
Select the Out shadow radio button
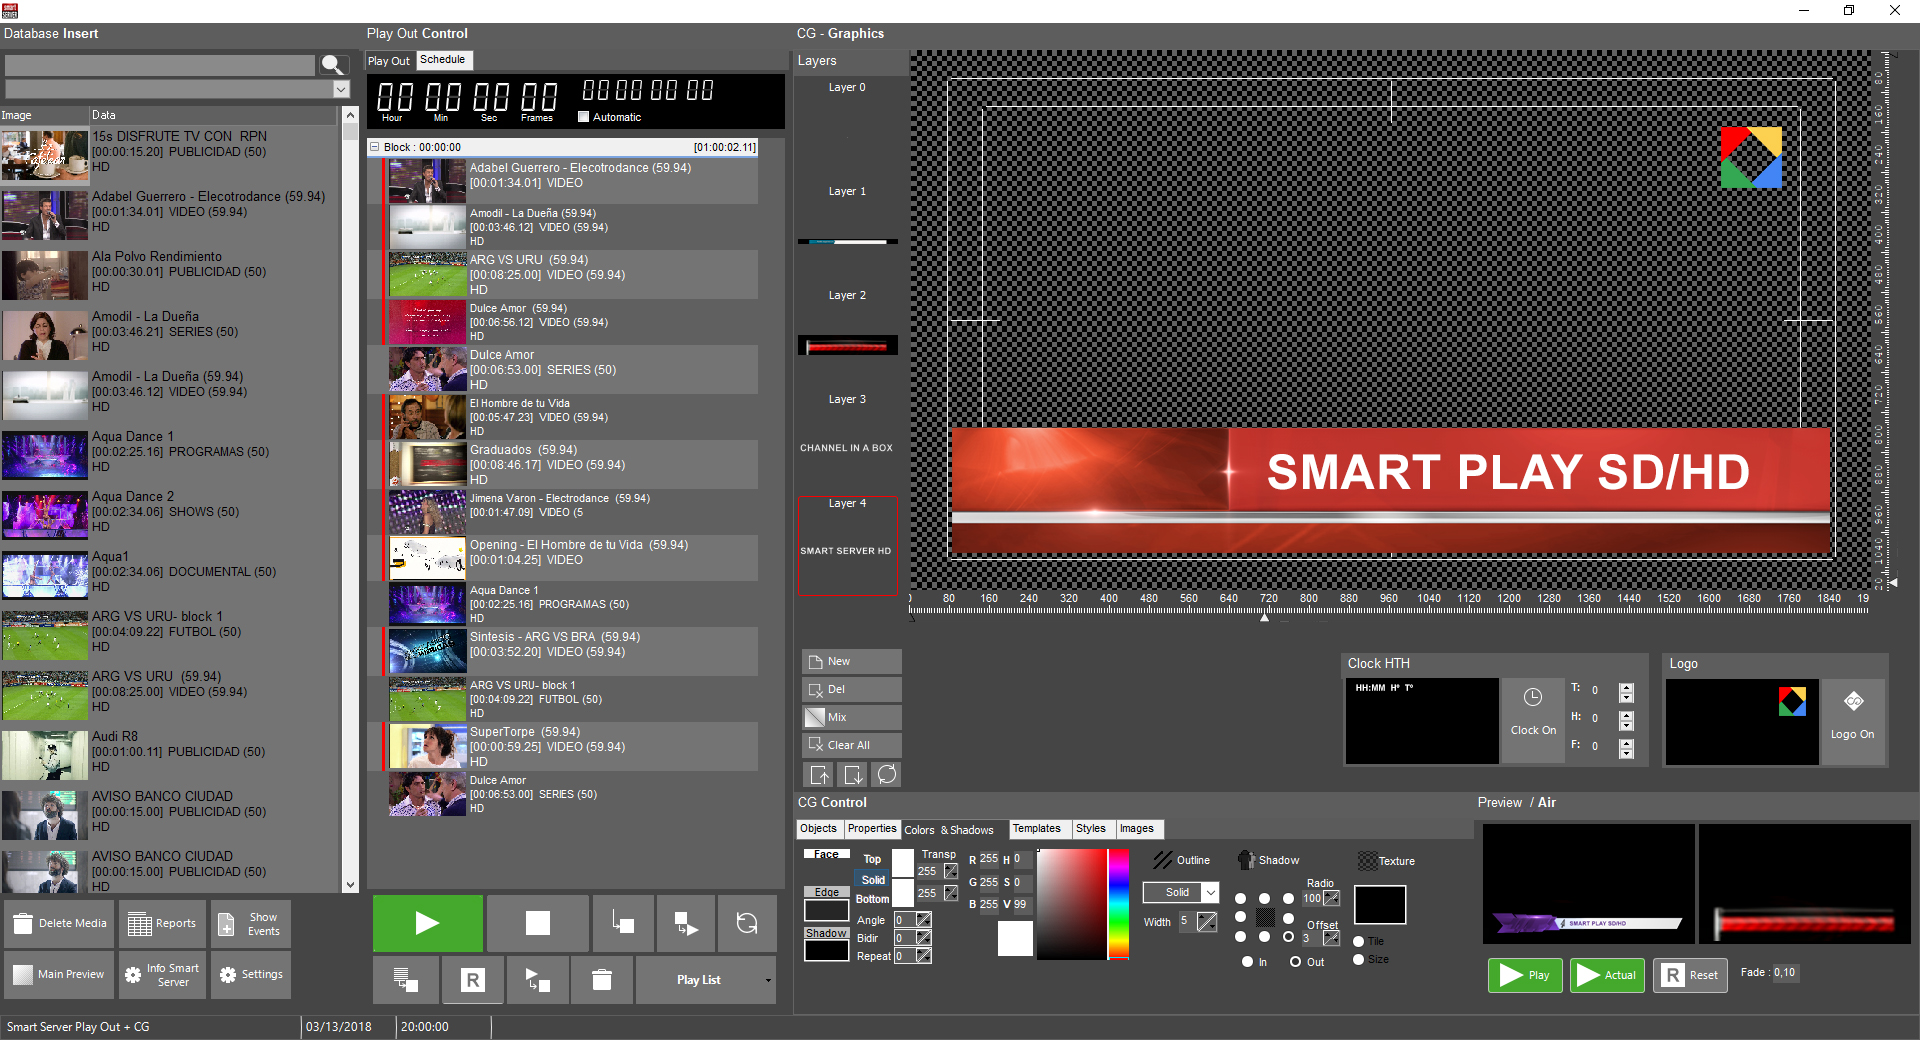click(1295, 962)
